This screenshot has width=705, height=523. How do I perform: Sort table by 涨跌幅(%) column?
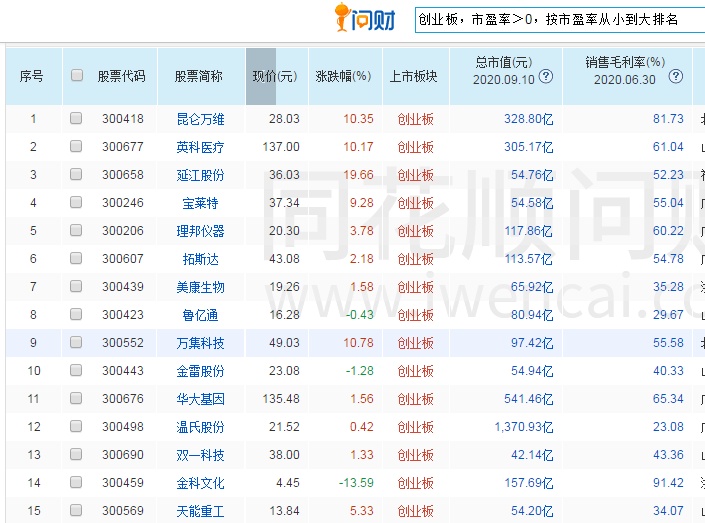pyautogui.click(x=343, y=76)
